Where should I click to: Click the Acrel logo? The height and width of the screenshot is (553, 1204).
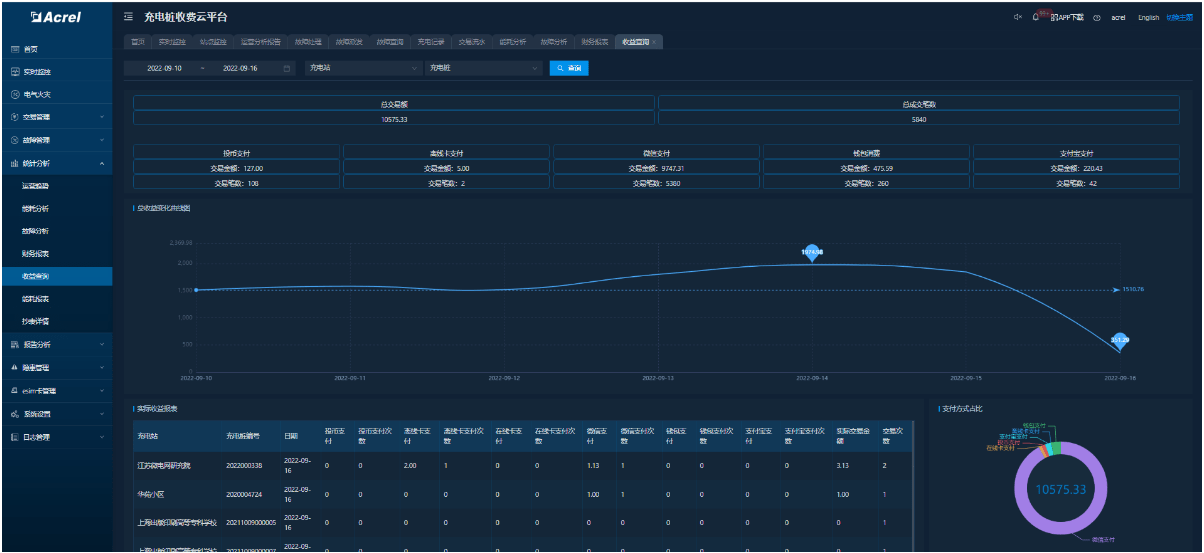(x=56, y=17)
